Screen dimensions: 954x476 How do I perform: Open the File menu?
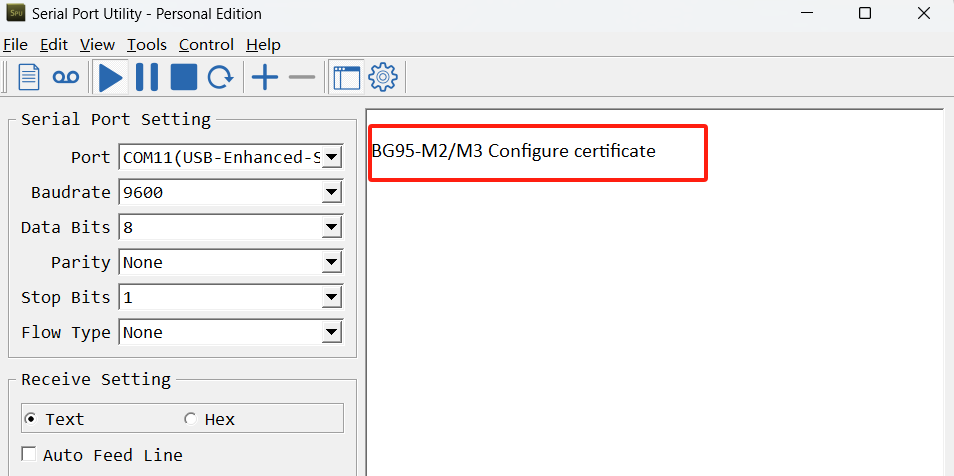pyautogui.click(x=15, y=44)
